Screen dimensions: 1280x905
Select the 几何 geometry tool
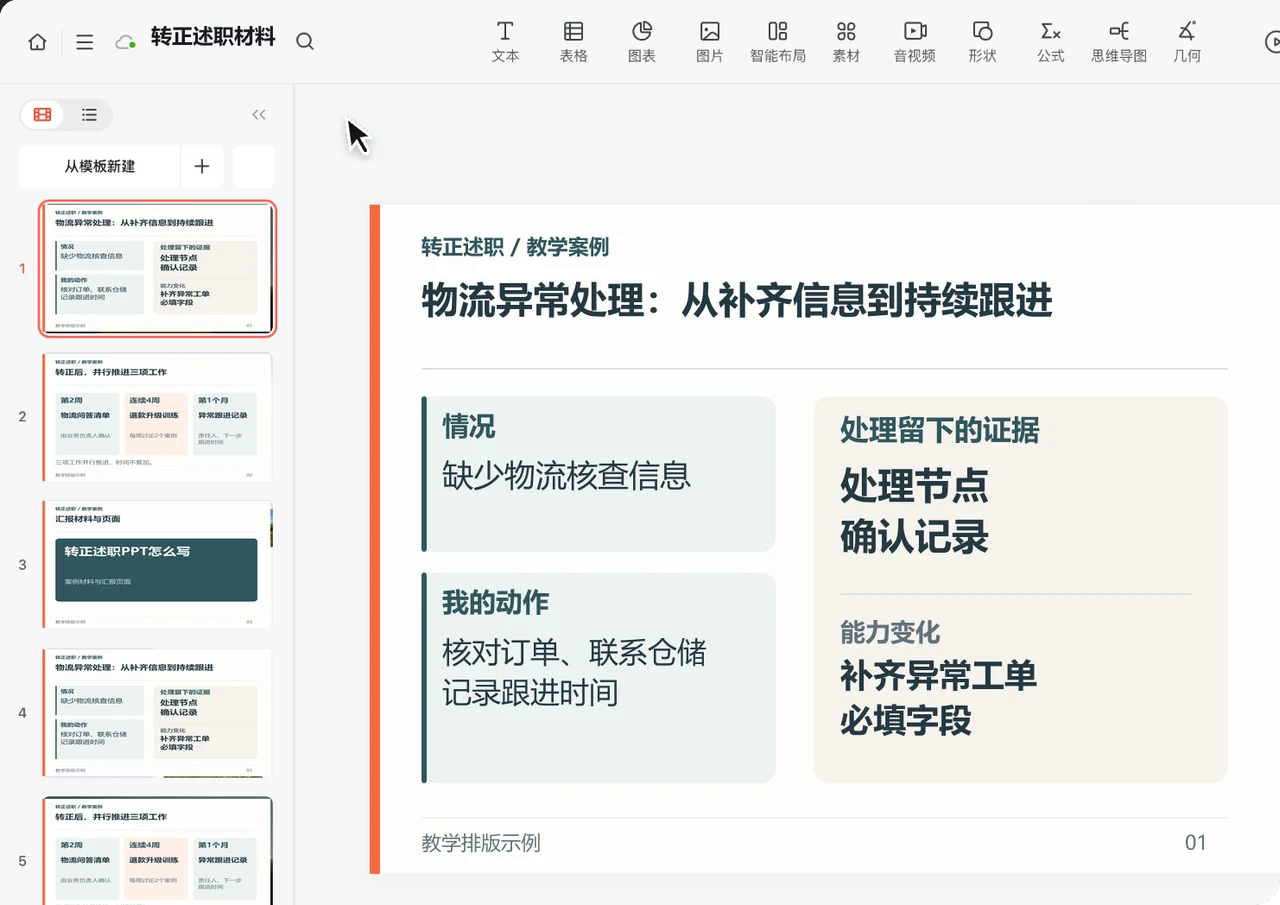pos(1187,42)
